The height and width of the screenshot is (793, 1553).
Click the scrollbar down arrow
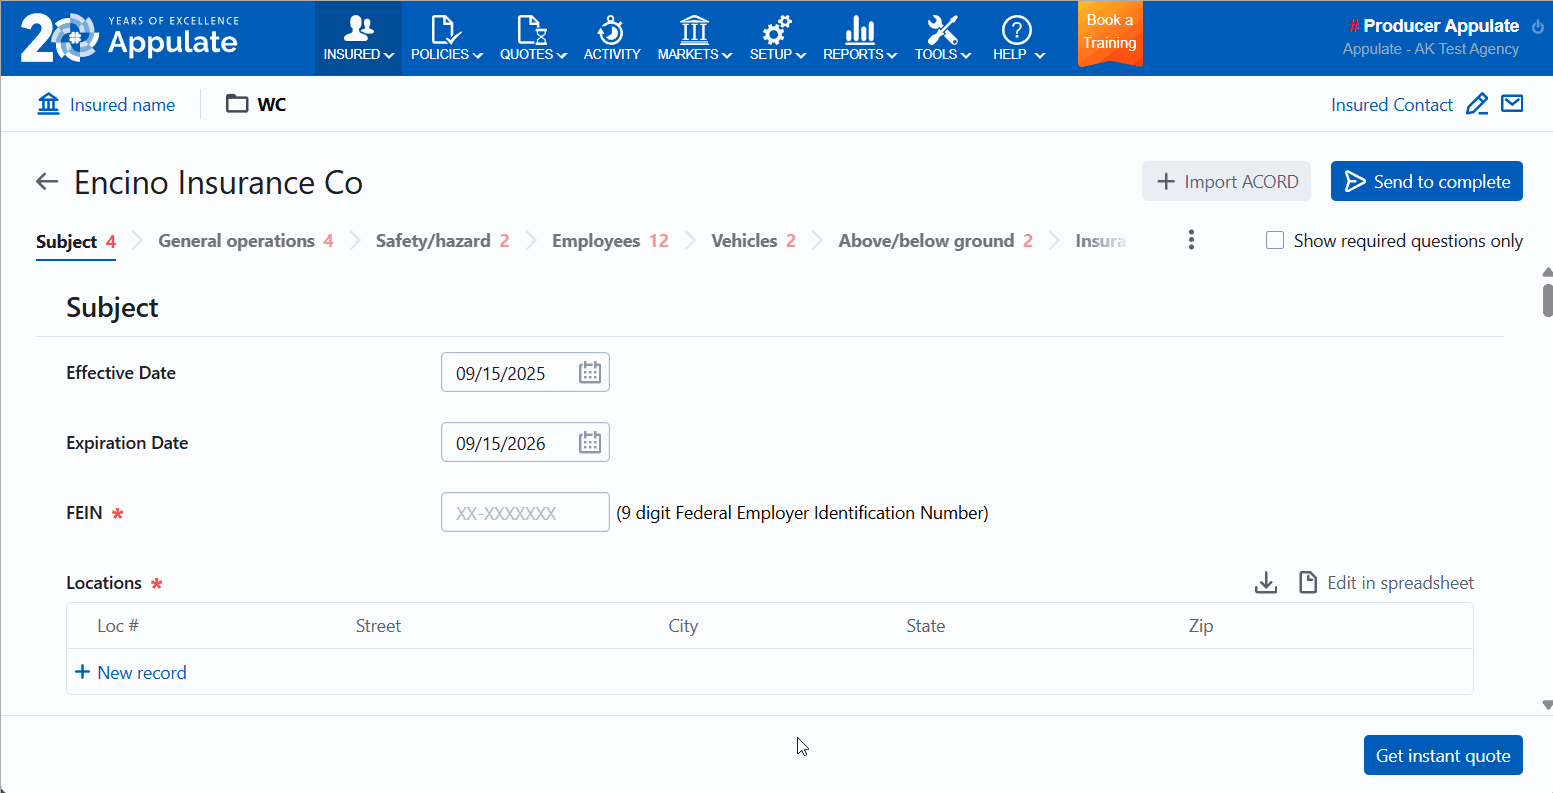point(1547,705)
